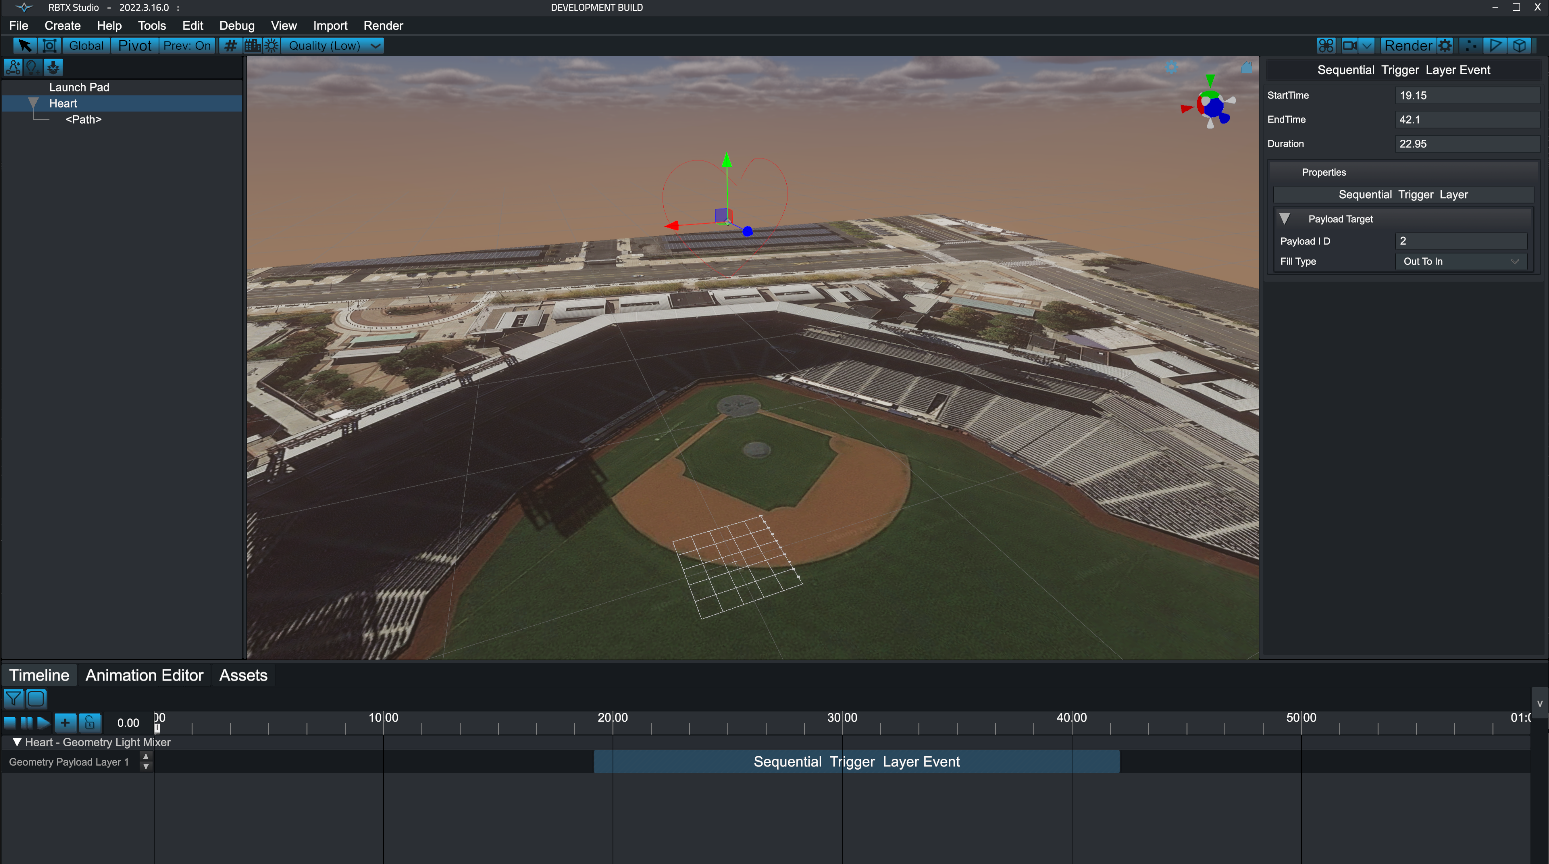The image size is (1549, 864).
Task: Click the grid snap # icon
Action: [x=229, y=45]
